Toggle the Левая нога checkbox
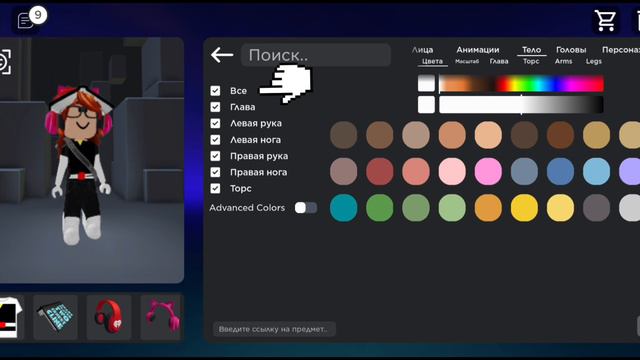Image resolution: width=640 pixels, height=360 pixels. [x=215, y=140]
